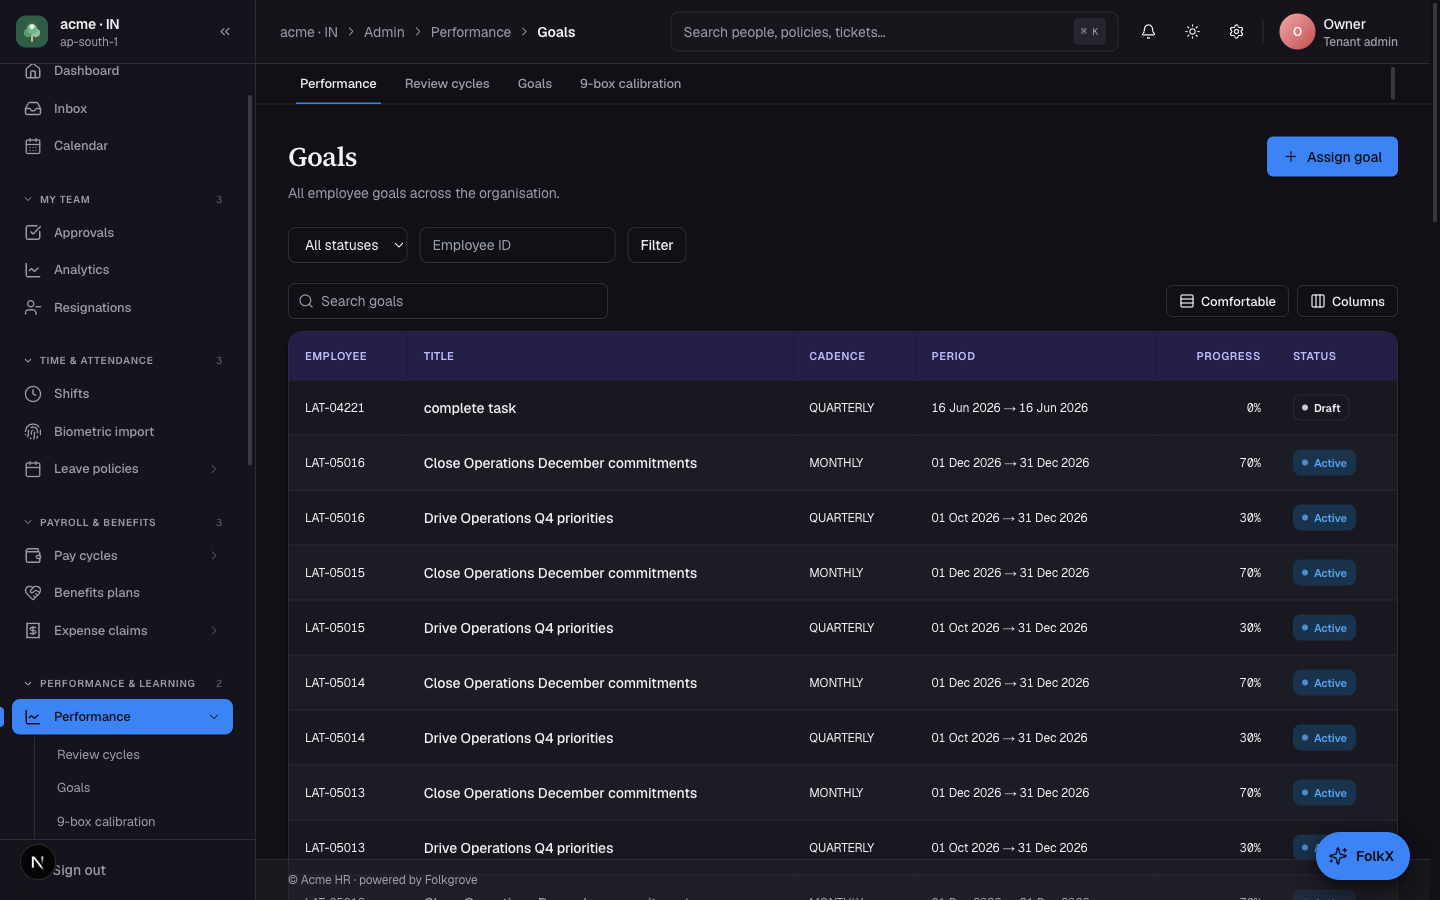Switch to the Review cycles tab
This screenshot has width=1440, height=900.
(447, 84)
